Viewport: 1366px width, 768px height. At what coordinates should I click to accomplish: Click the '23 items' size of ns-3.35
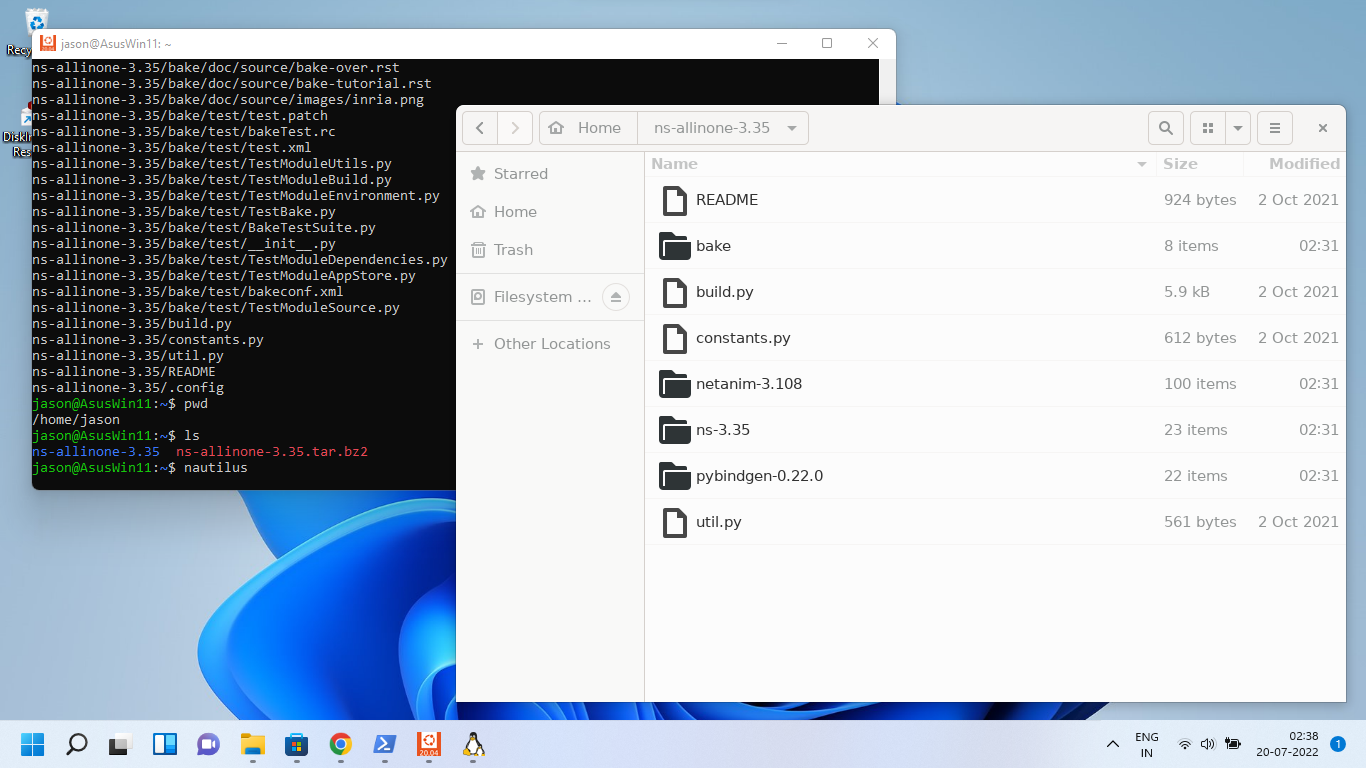(x=1195, y=430)
